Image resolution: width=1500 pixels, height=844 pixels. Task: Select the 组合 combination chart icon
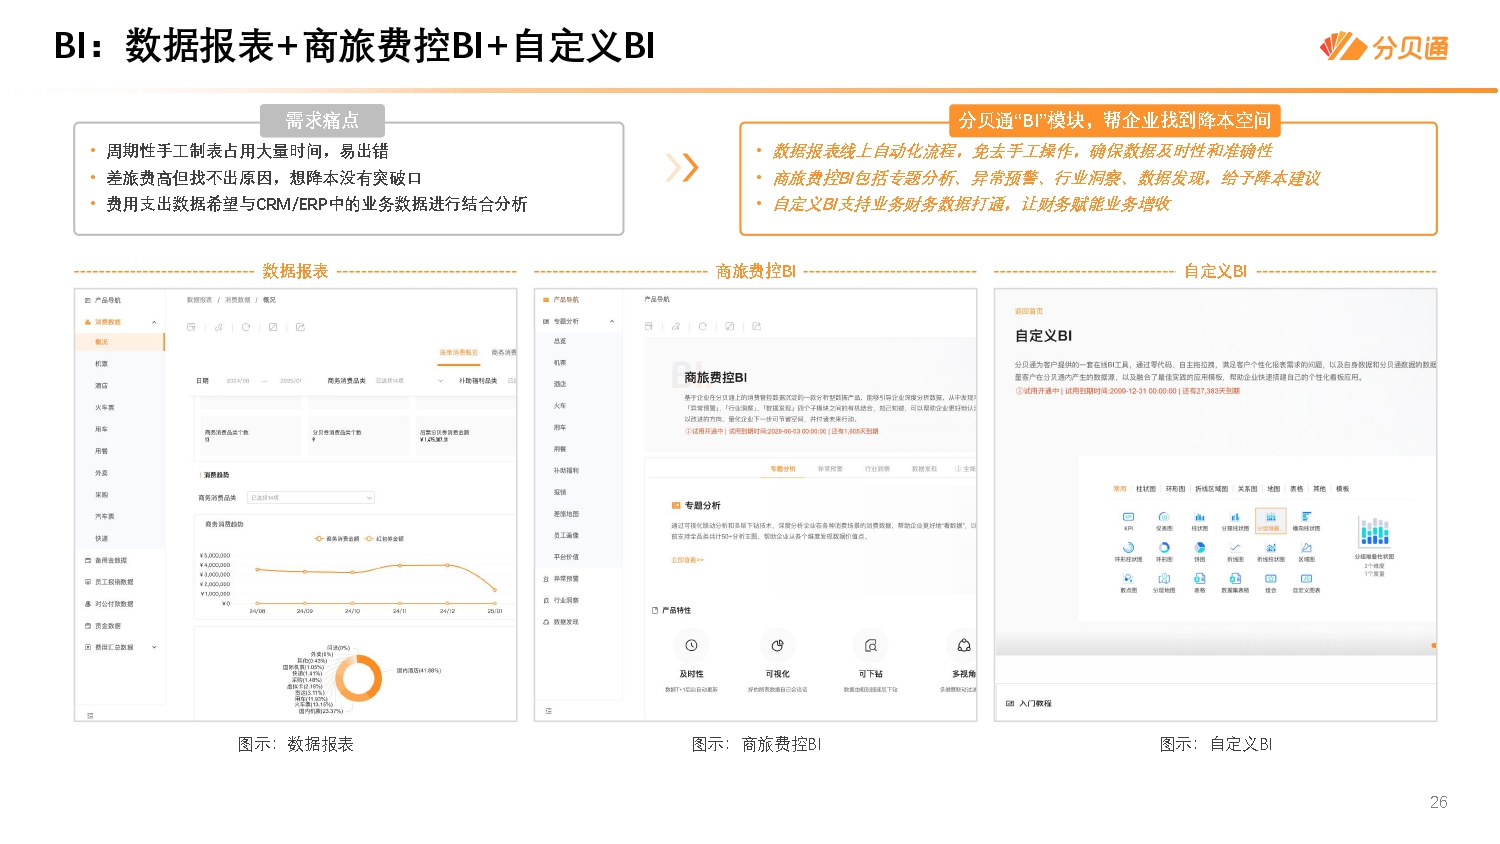[1271, 578]
